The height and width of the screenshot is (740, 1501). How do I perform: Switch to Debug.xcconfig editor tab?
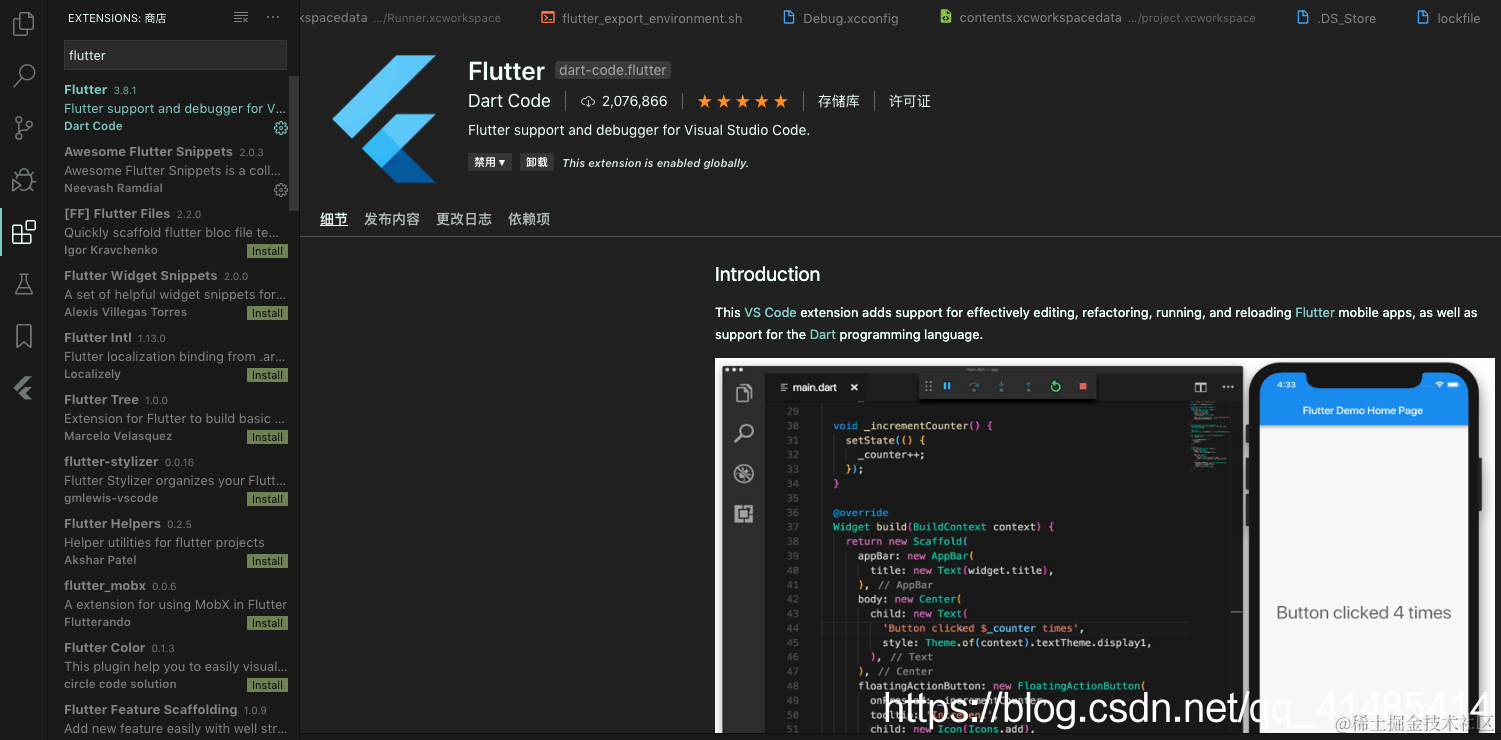[x=840, y=18]
